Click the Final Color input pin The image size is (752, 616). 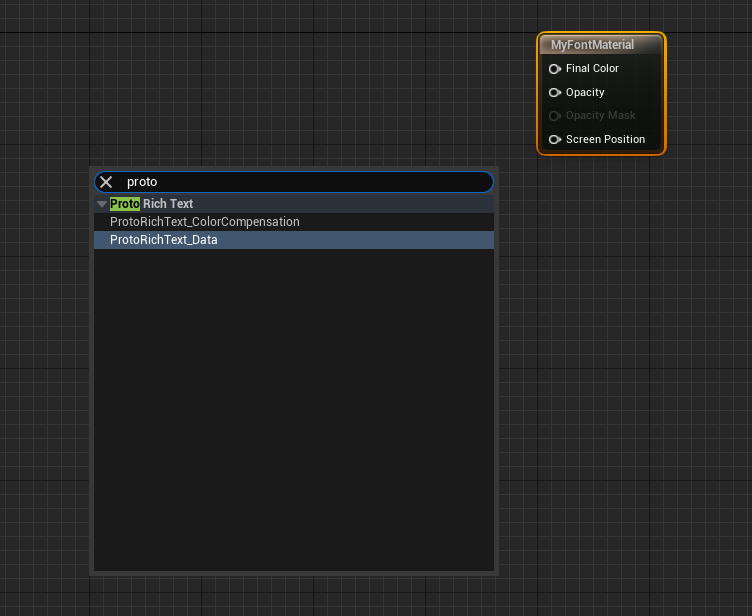pos(555,69)
